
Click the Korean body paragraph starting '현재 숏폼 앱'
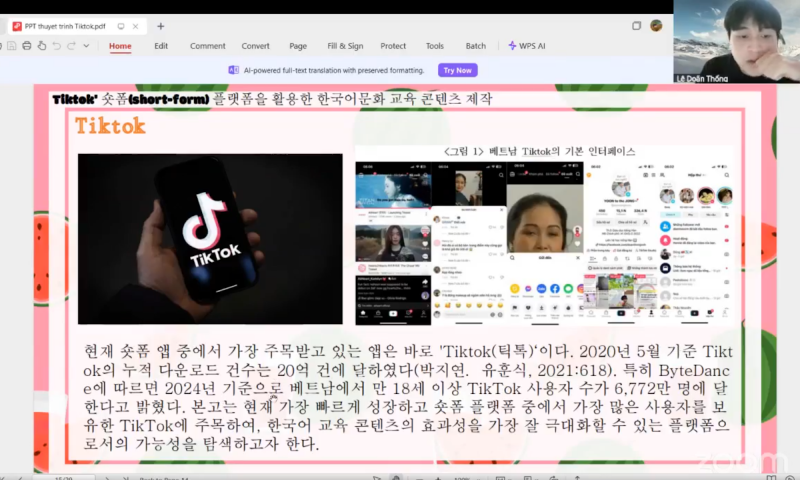tap(408, 397)
